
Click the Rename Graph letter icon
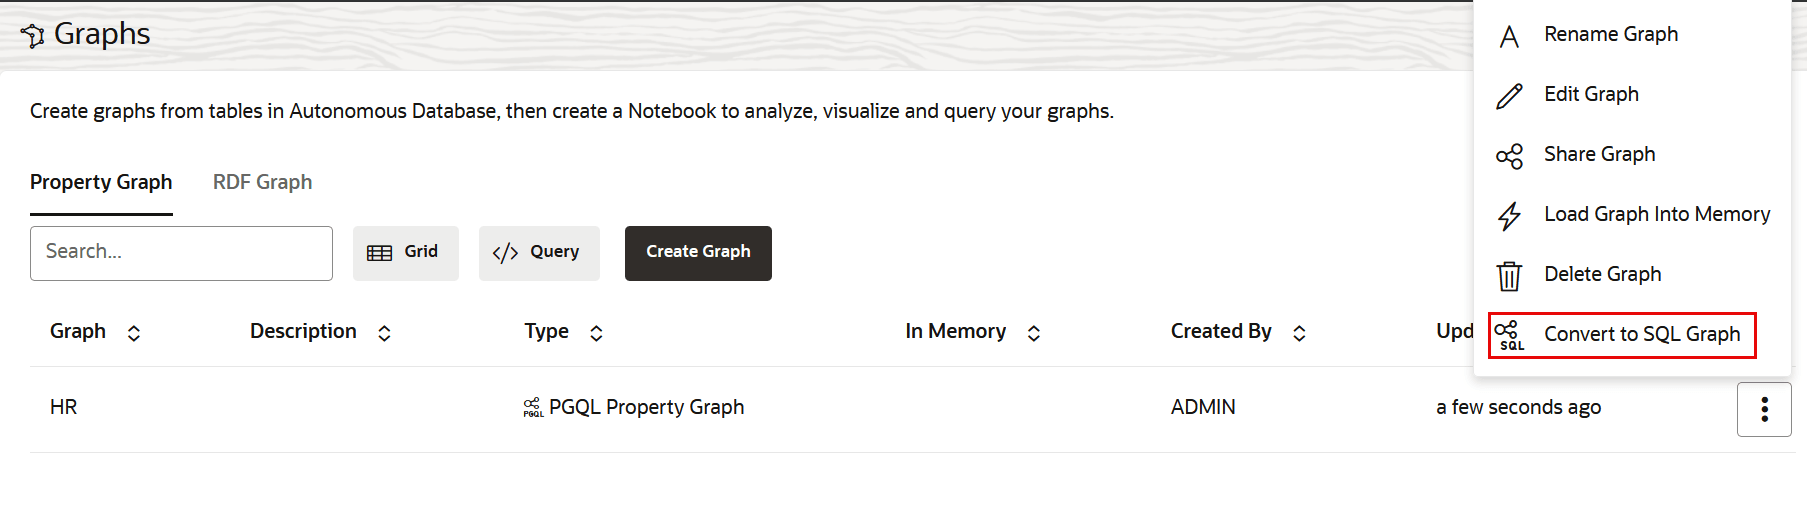(x=1509, y=37)
